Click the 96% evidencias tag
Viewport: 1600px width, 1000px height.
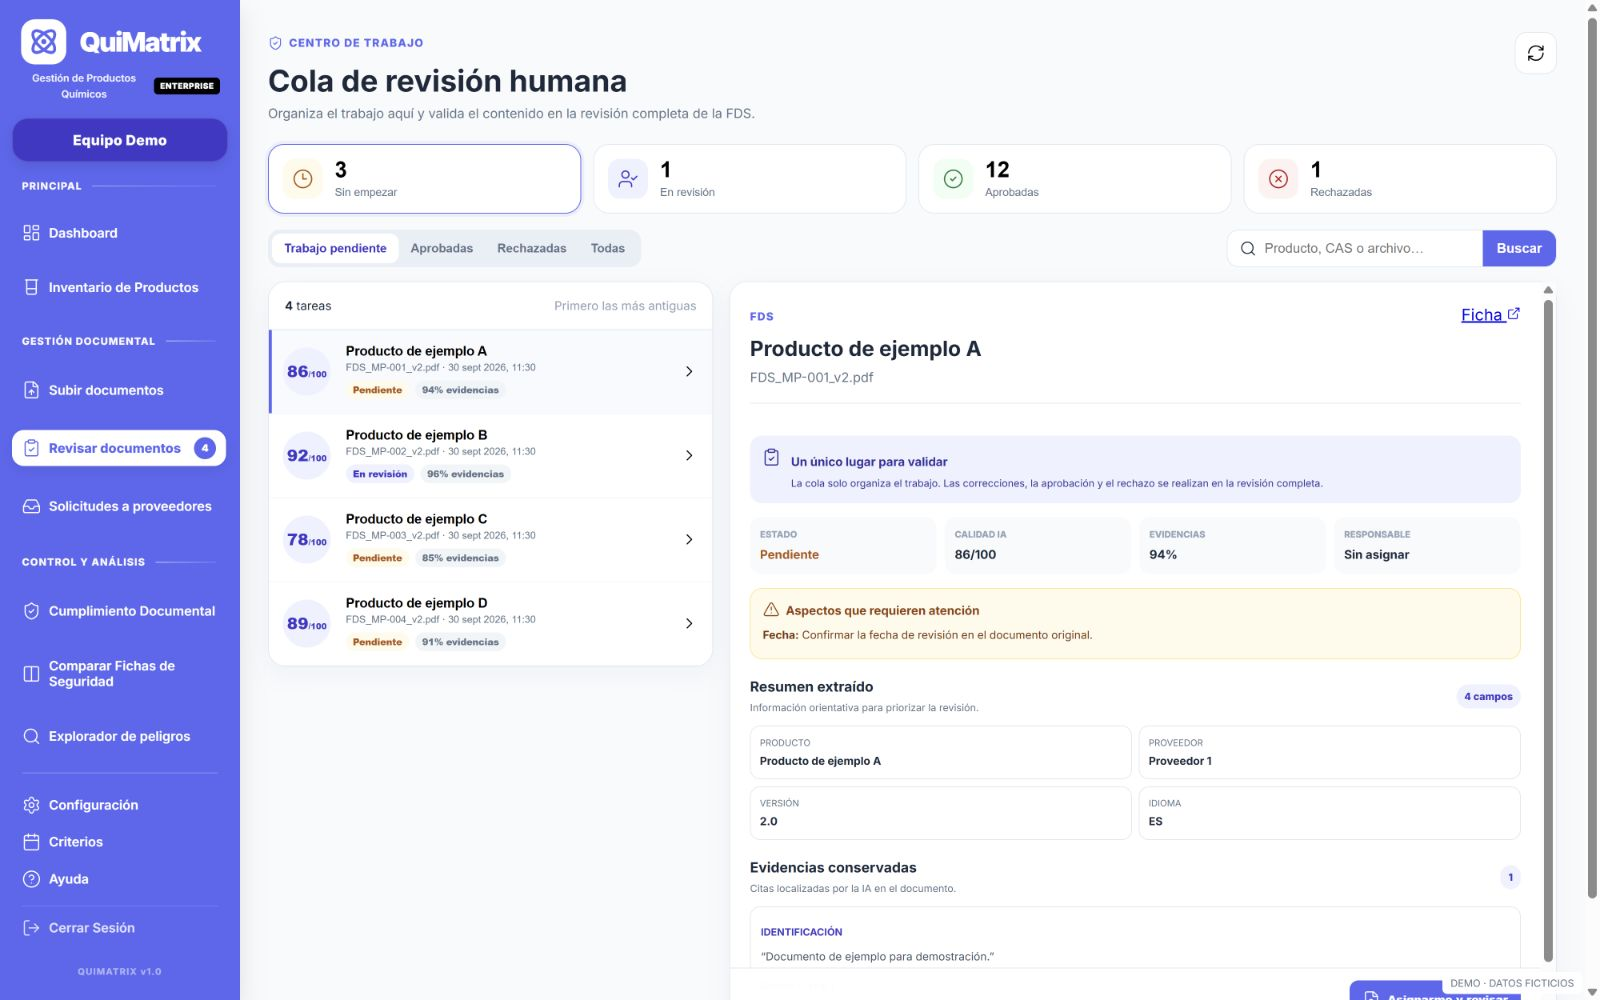465,474
